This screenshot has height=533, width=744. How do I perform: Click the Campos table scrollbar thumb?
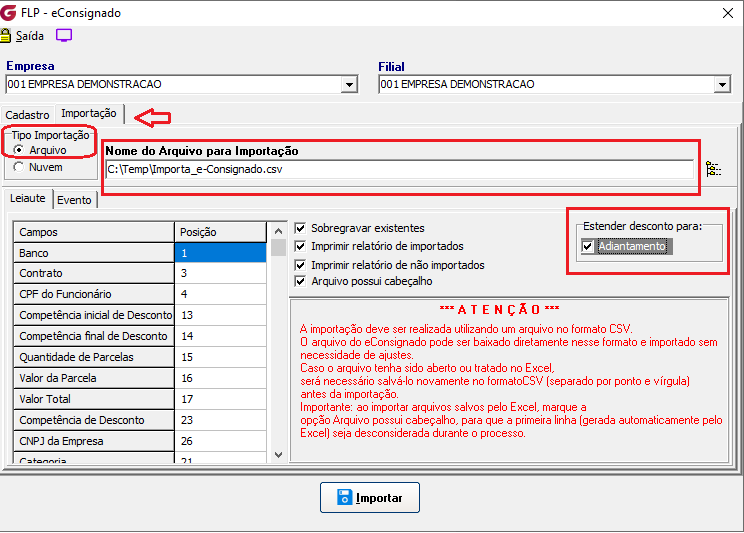[x=279, y=247]
